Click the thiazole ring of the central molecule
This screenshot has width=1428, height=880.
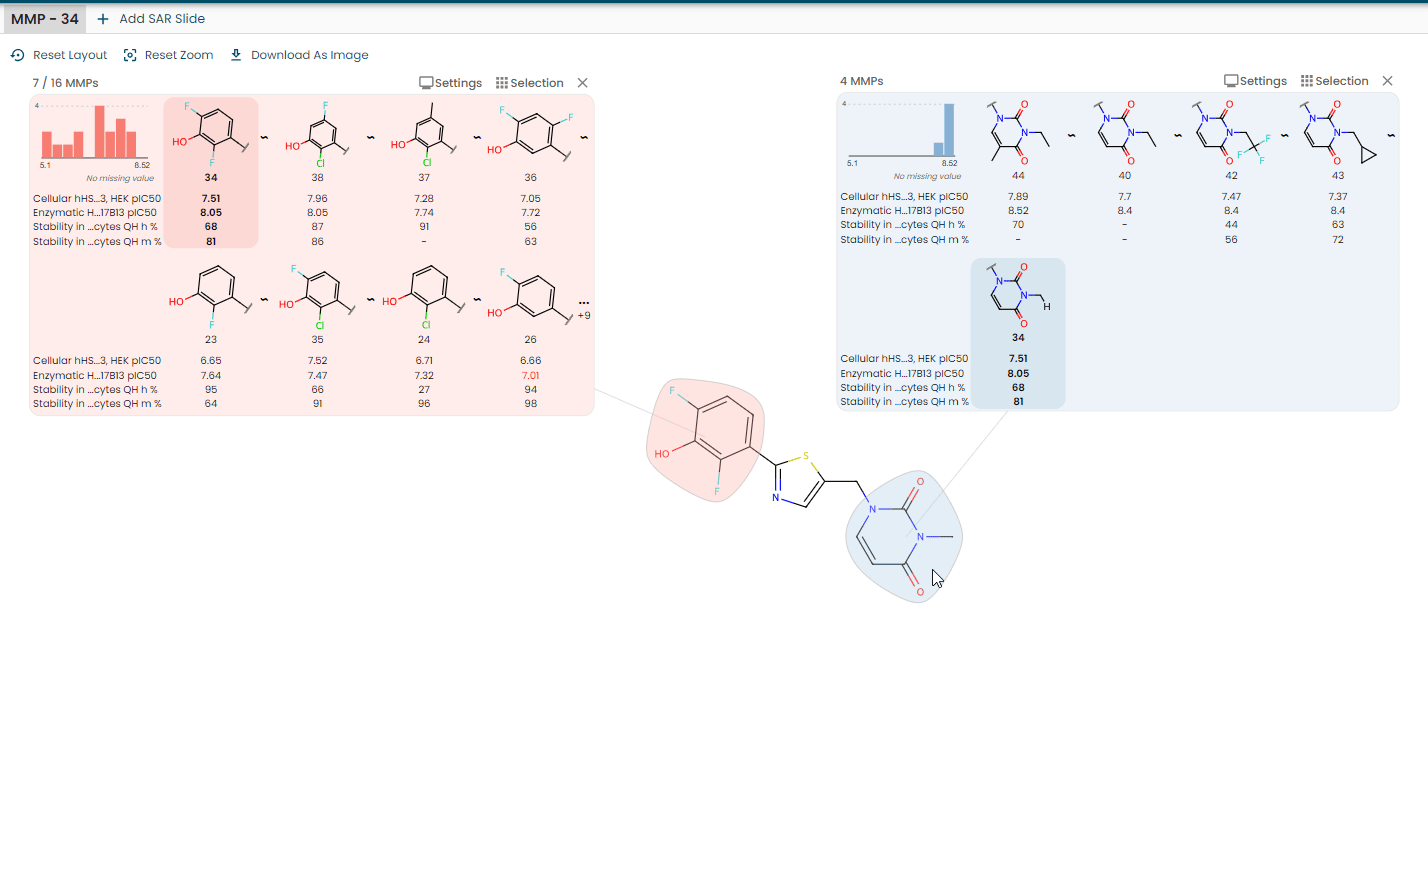tap(798, 480)
